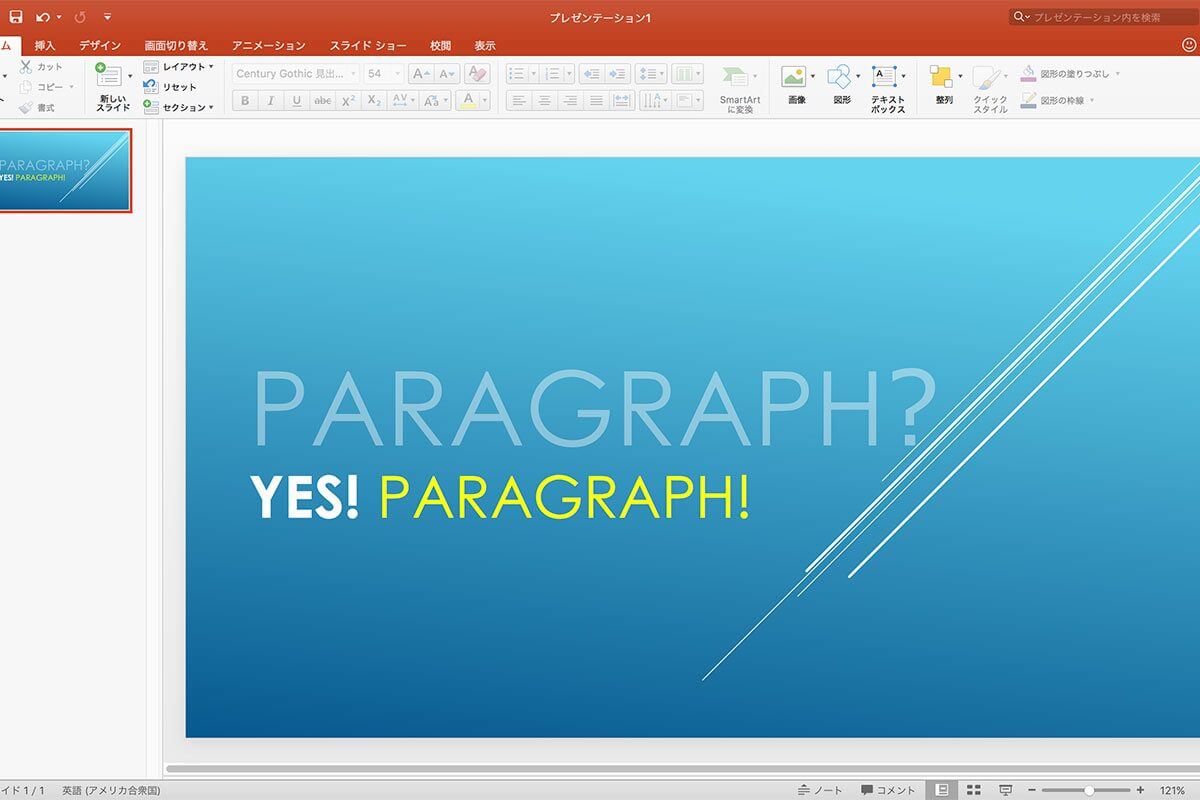Click the Arrange (整列) icon
Image resolution: width=1200 pixels, height=800 pixels.
coord(942,78)
